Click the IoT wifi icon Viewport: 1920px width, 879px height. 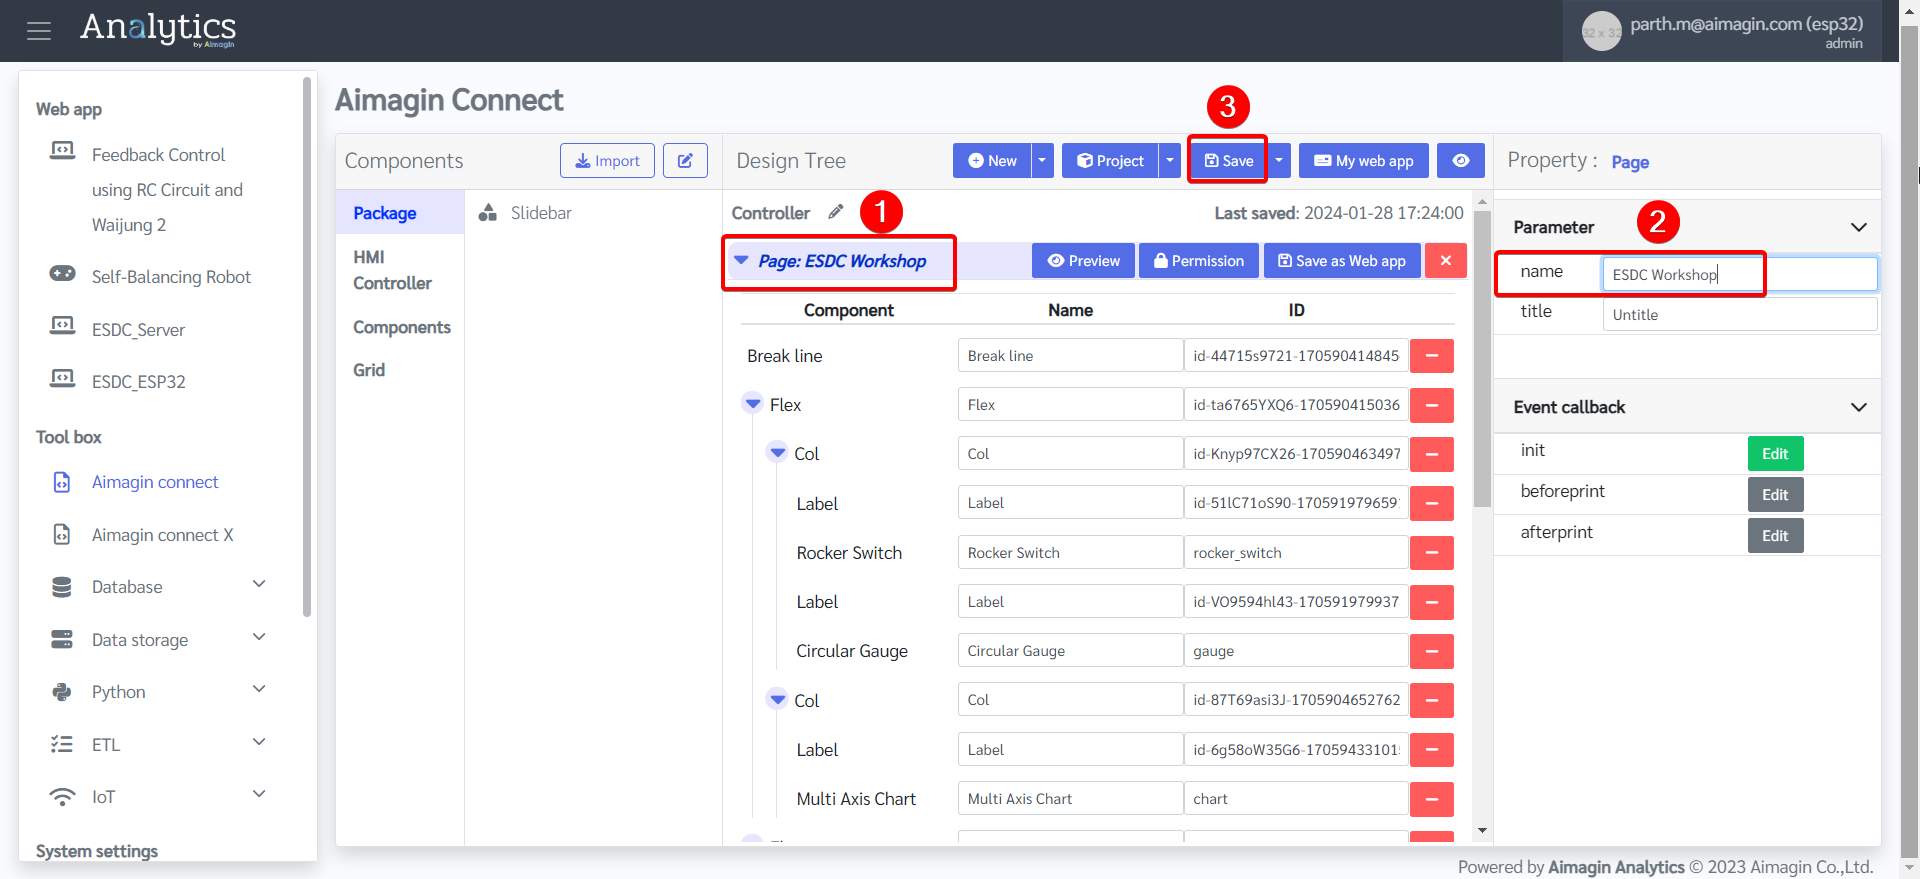coord(62,797)
